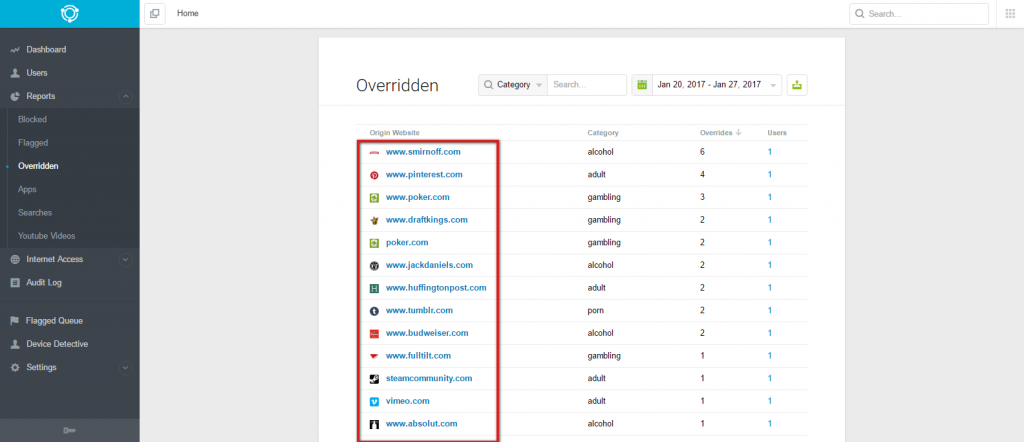Click the Category column header
Screen dimensions: 1024x442
tap(603, 133)
